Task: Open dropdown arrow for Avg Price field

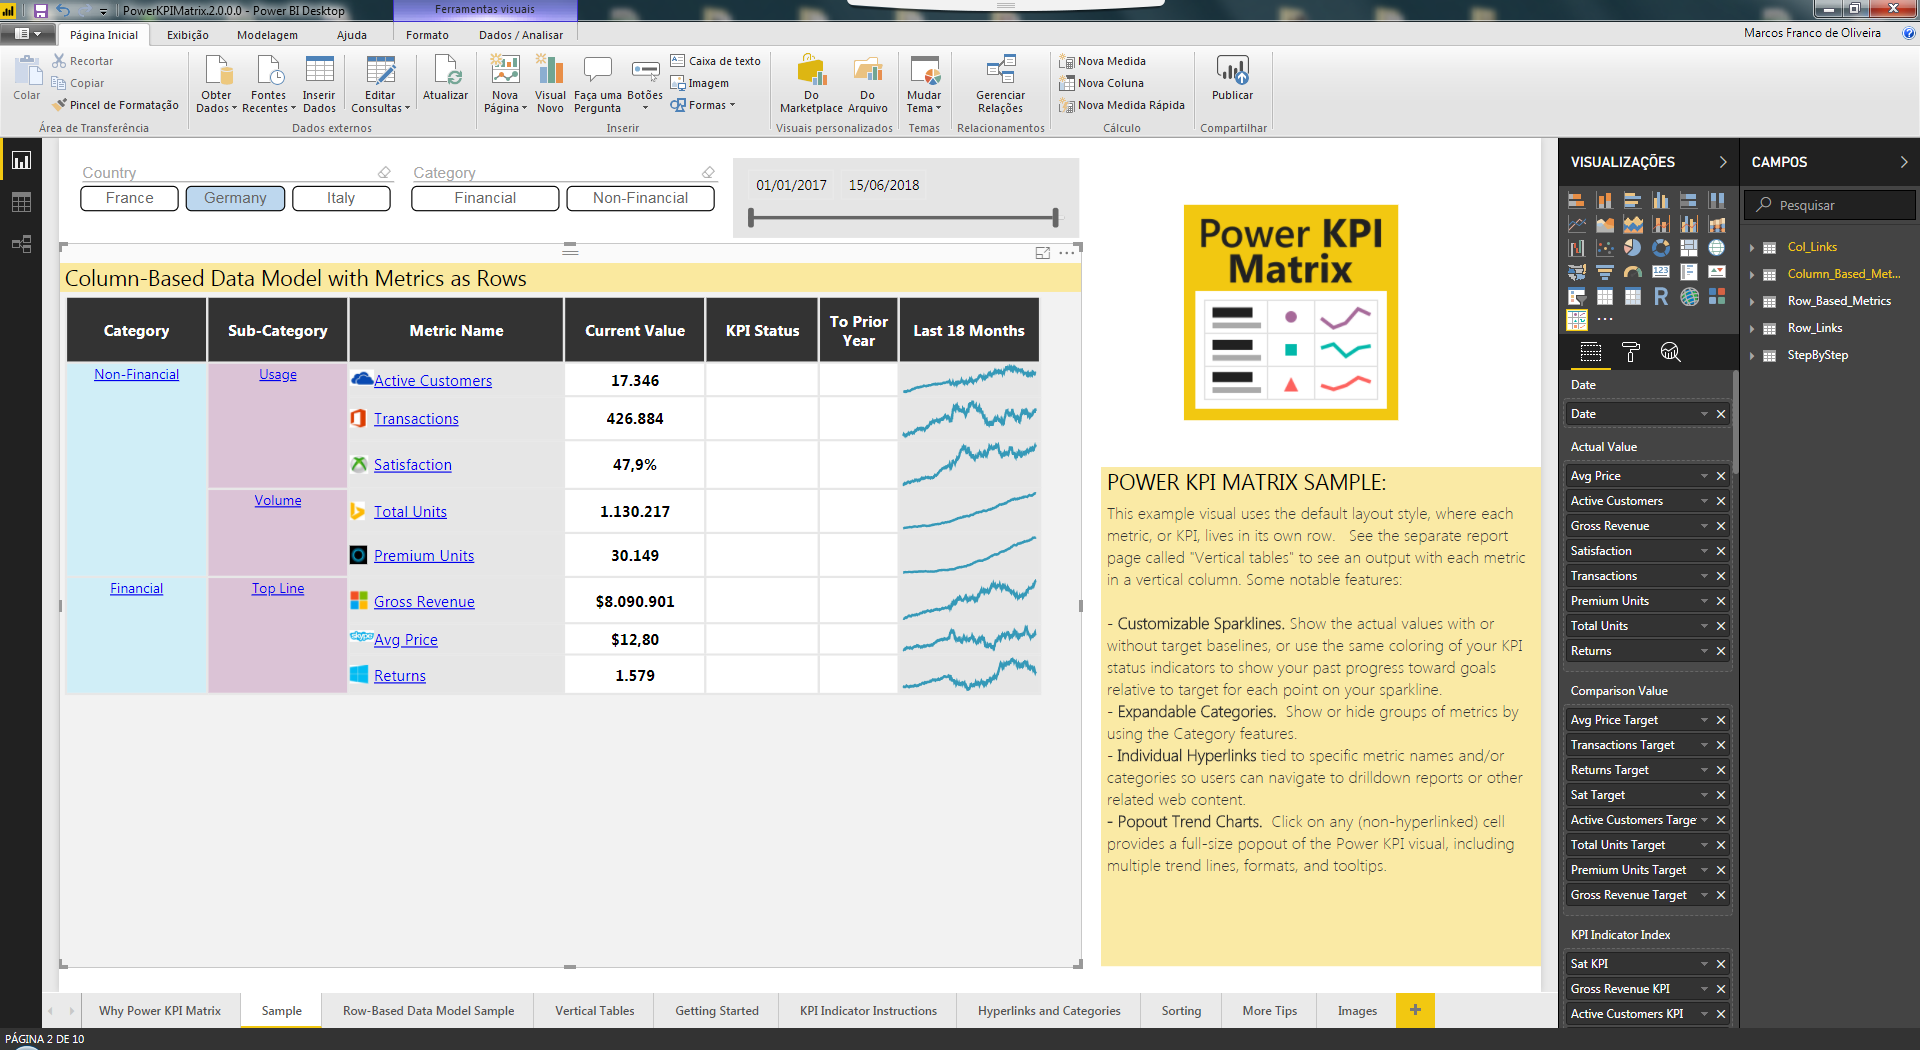Action: pyautogui.click(x=1705, y=476)
